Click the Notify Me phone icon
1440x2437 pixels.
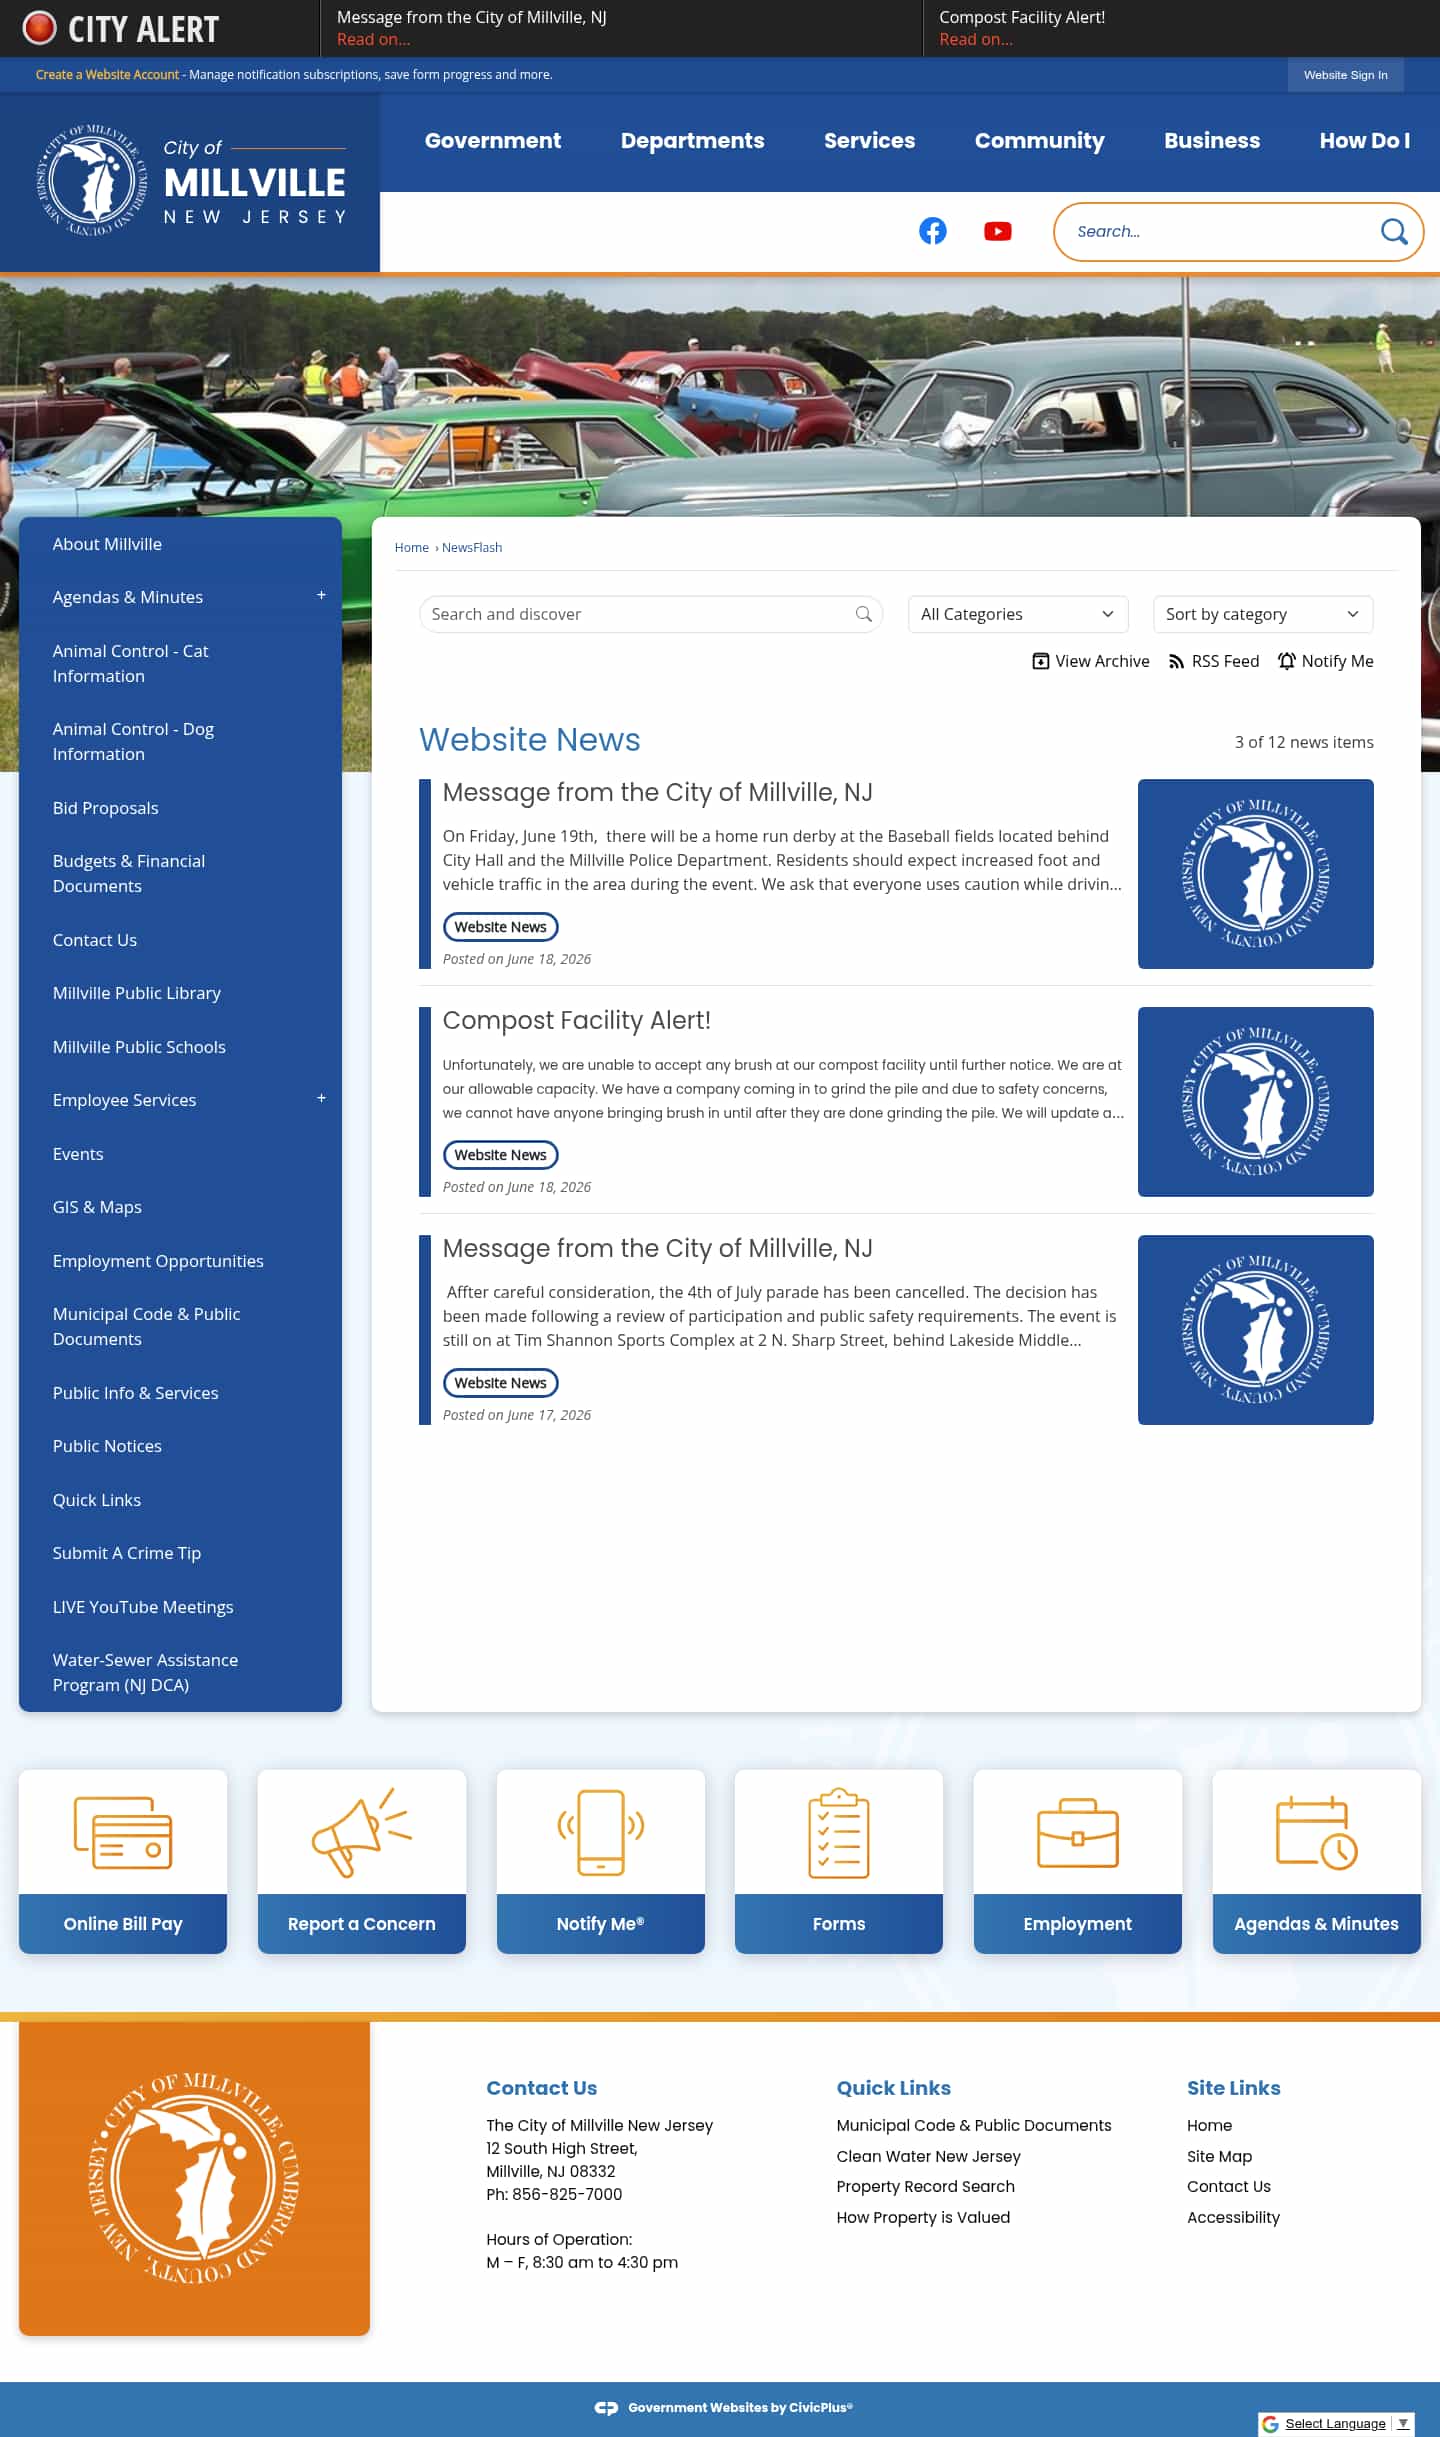click(600, 1833)
